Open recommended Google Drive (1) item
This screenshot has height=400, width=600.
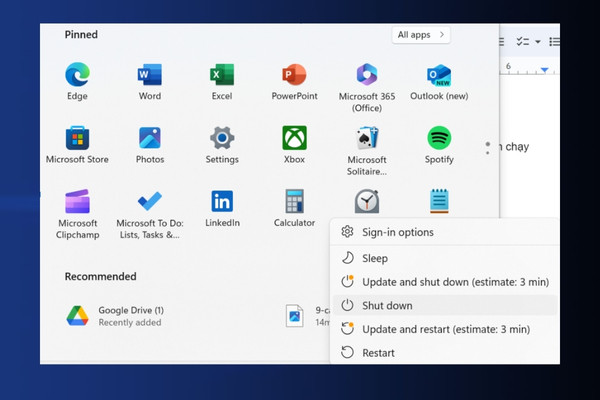tap(115, 316)
